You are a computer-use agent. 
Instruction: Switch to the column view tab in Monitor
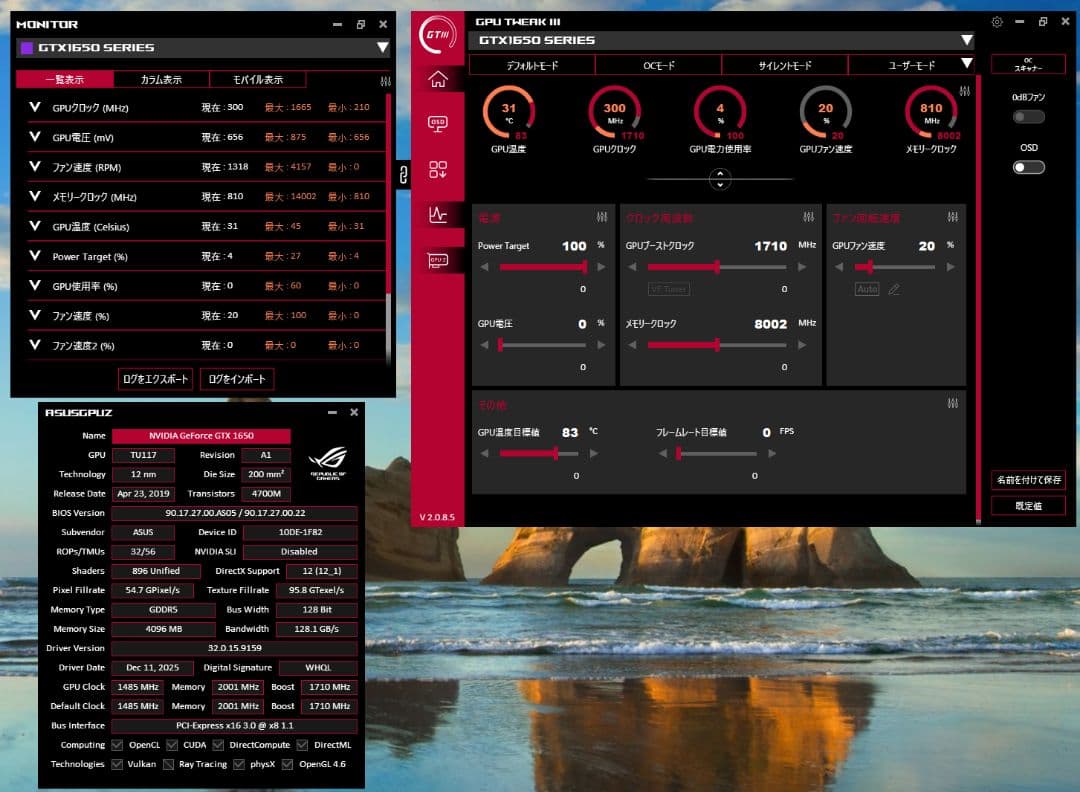pos(161,79)
